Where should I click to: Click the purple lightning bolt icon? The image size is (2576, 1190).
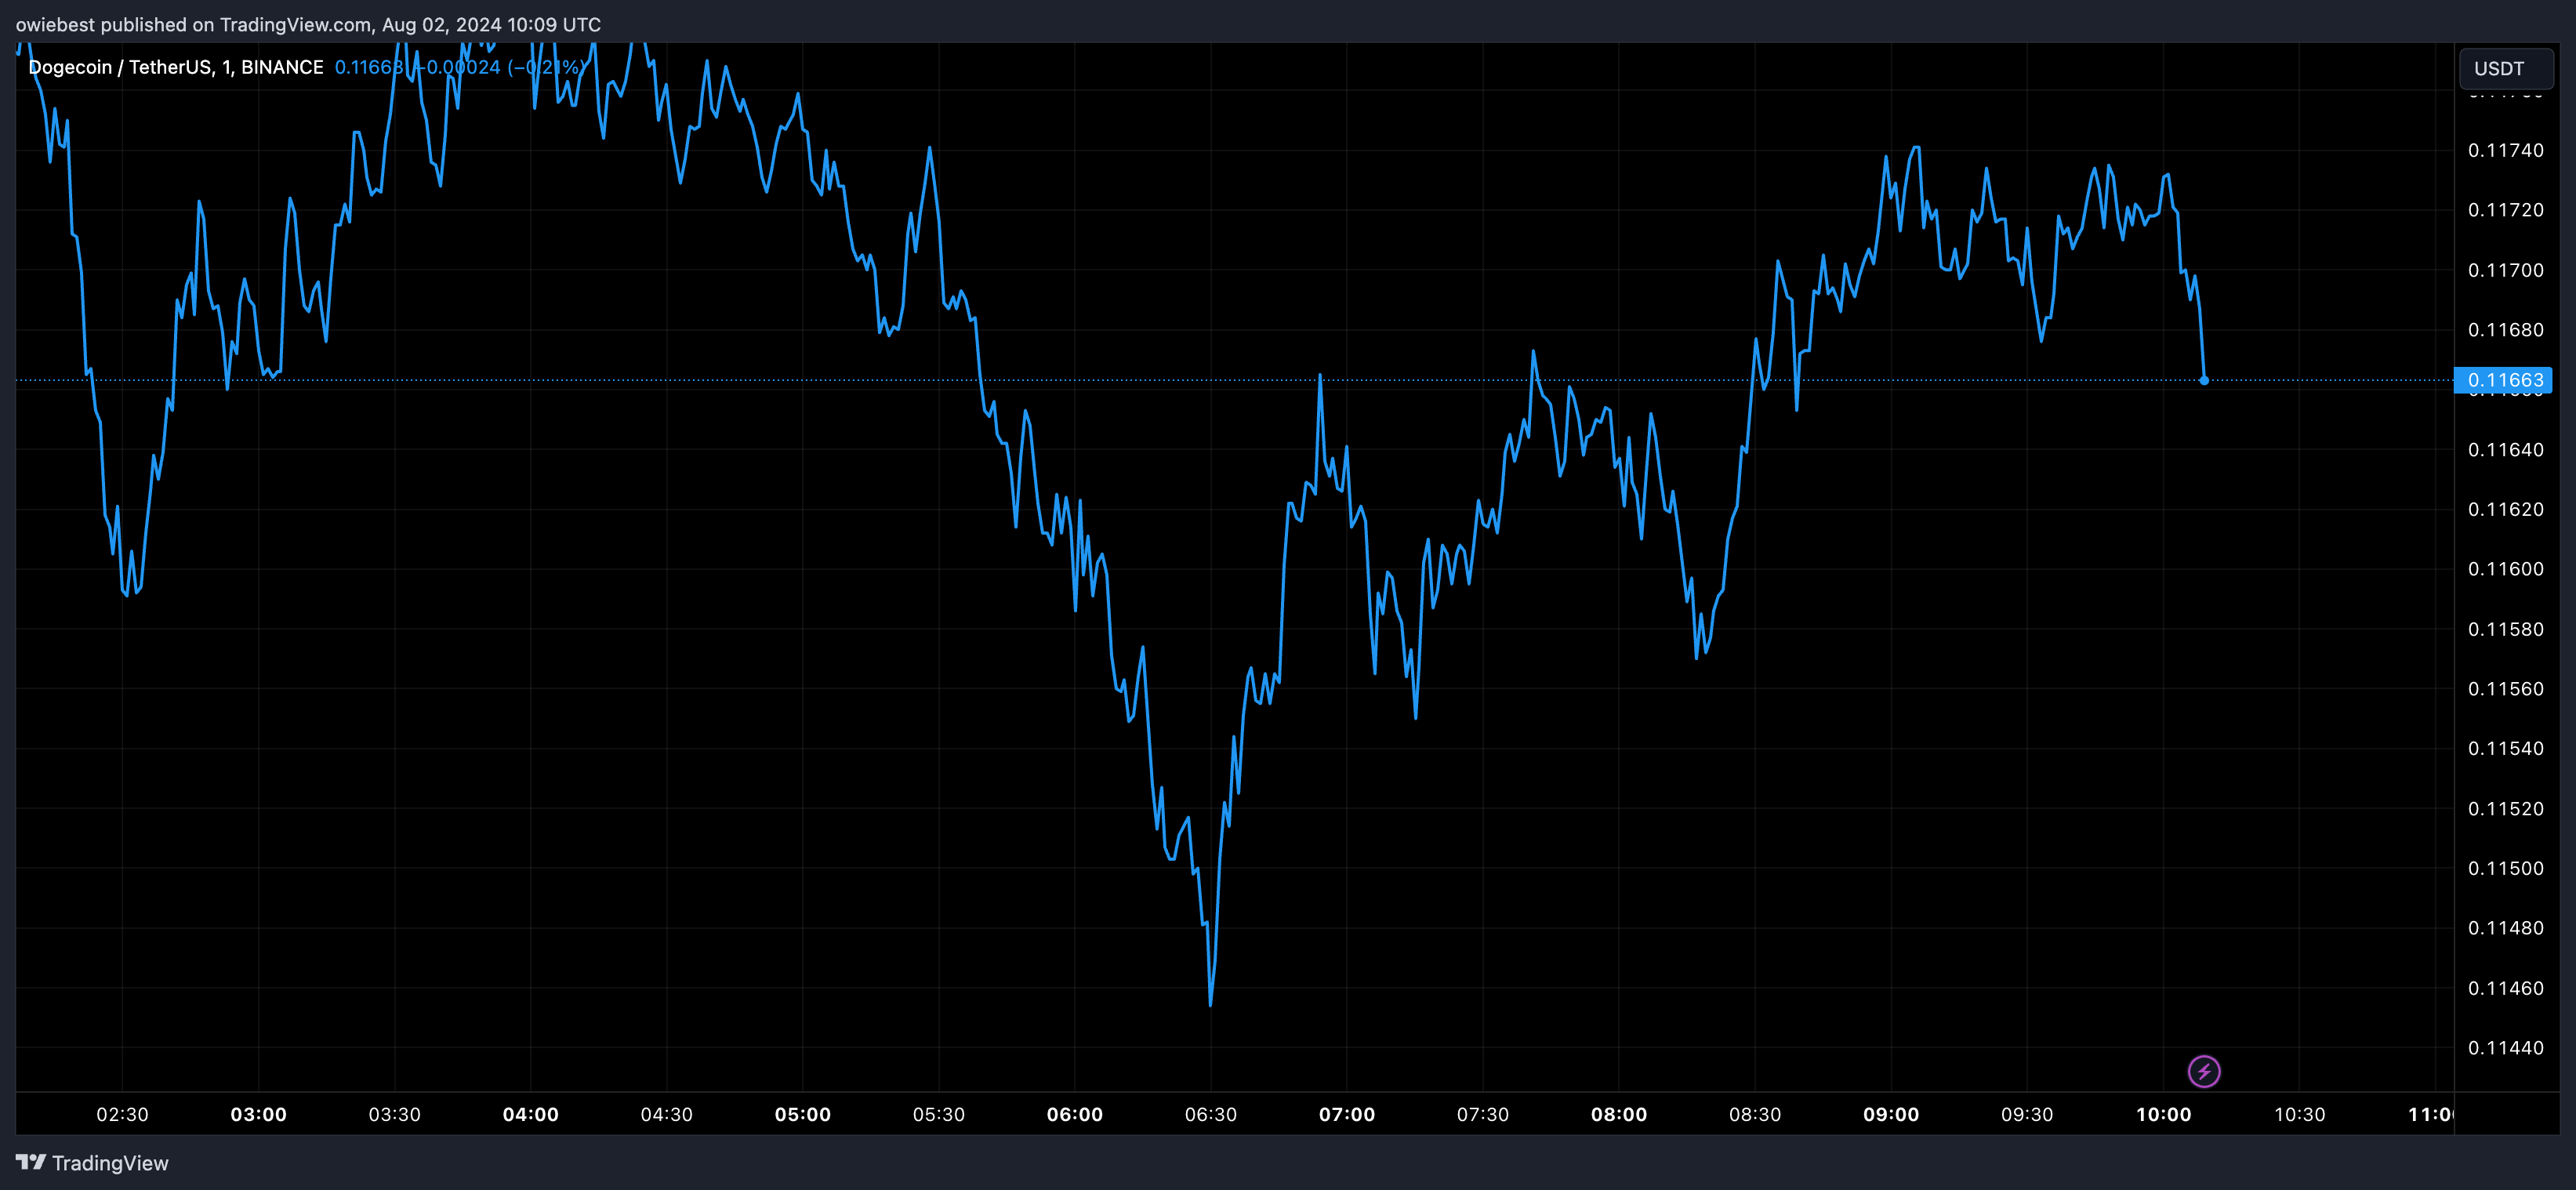pos(2204,1071)
